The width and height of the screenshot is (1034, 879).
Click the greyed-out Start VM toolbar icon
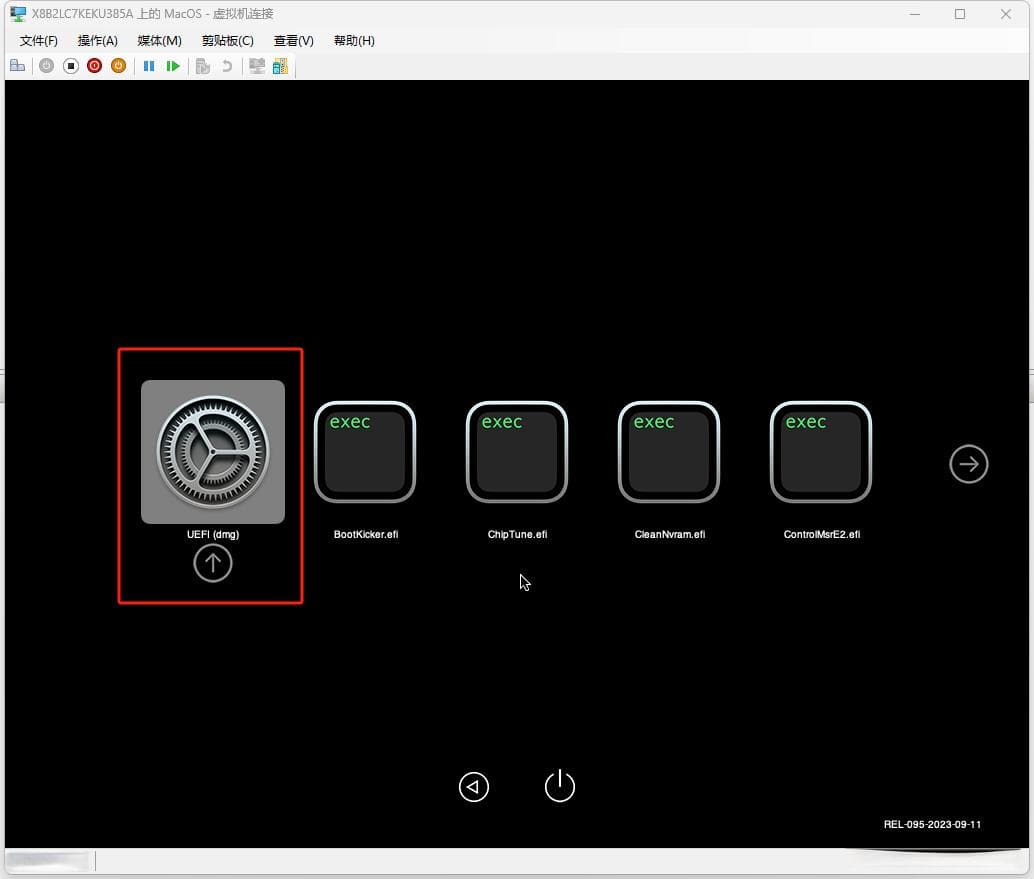coord(46,66)
